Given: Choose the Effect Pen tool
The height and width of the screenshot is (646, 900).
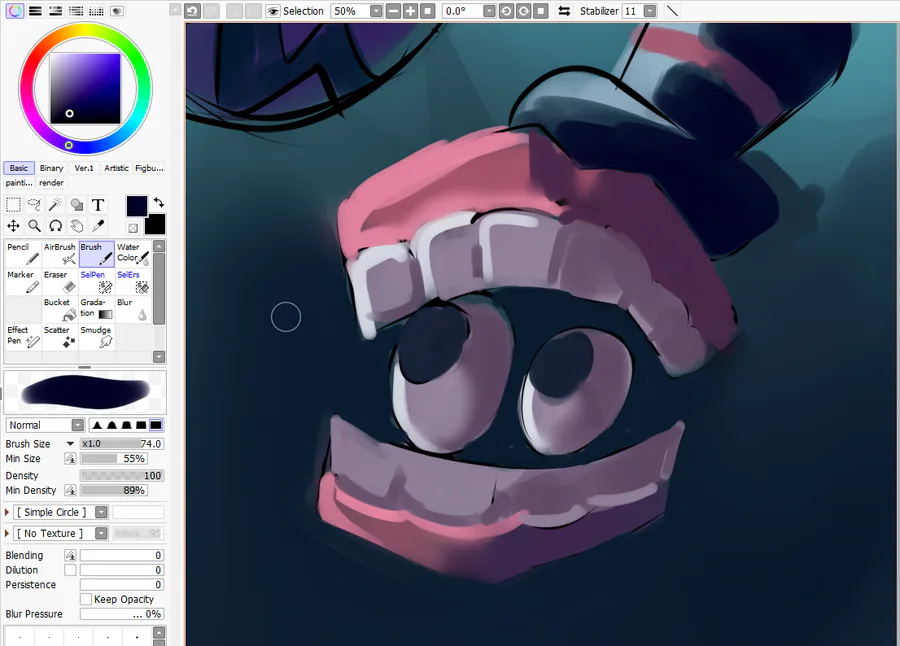Looking at the screenshot, I should tap(23, 336).
